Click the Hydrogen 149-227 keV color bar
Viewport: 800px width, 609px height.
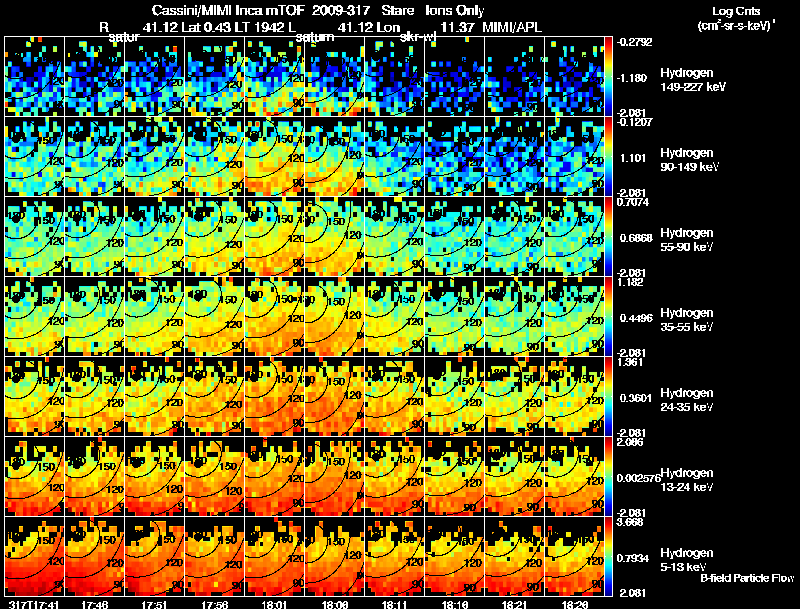point(608,77)
